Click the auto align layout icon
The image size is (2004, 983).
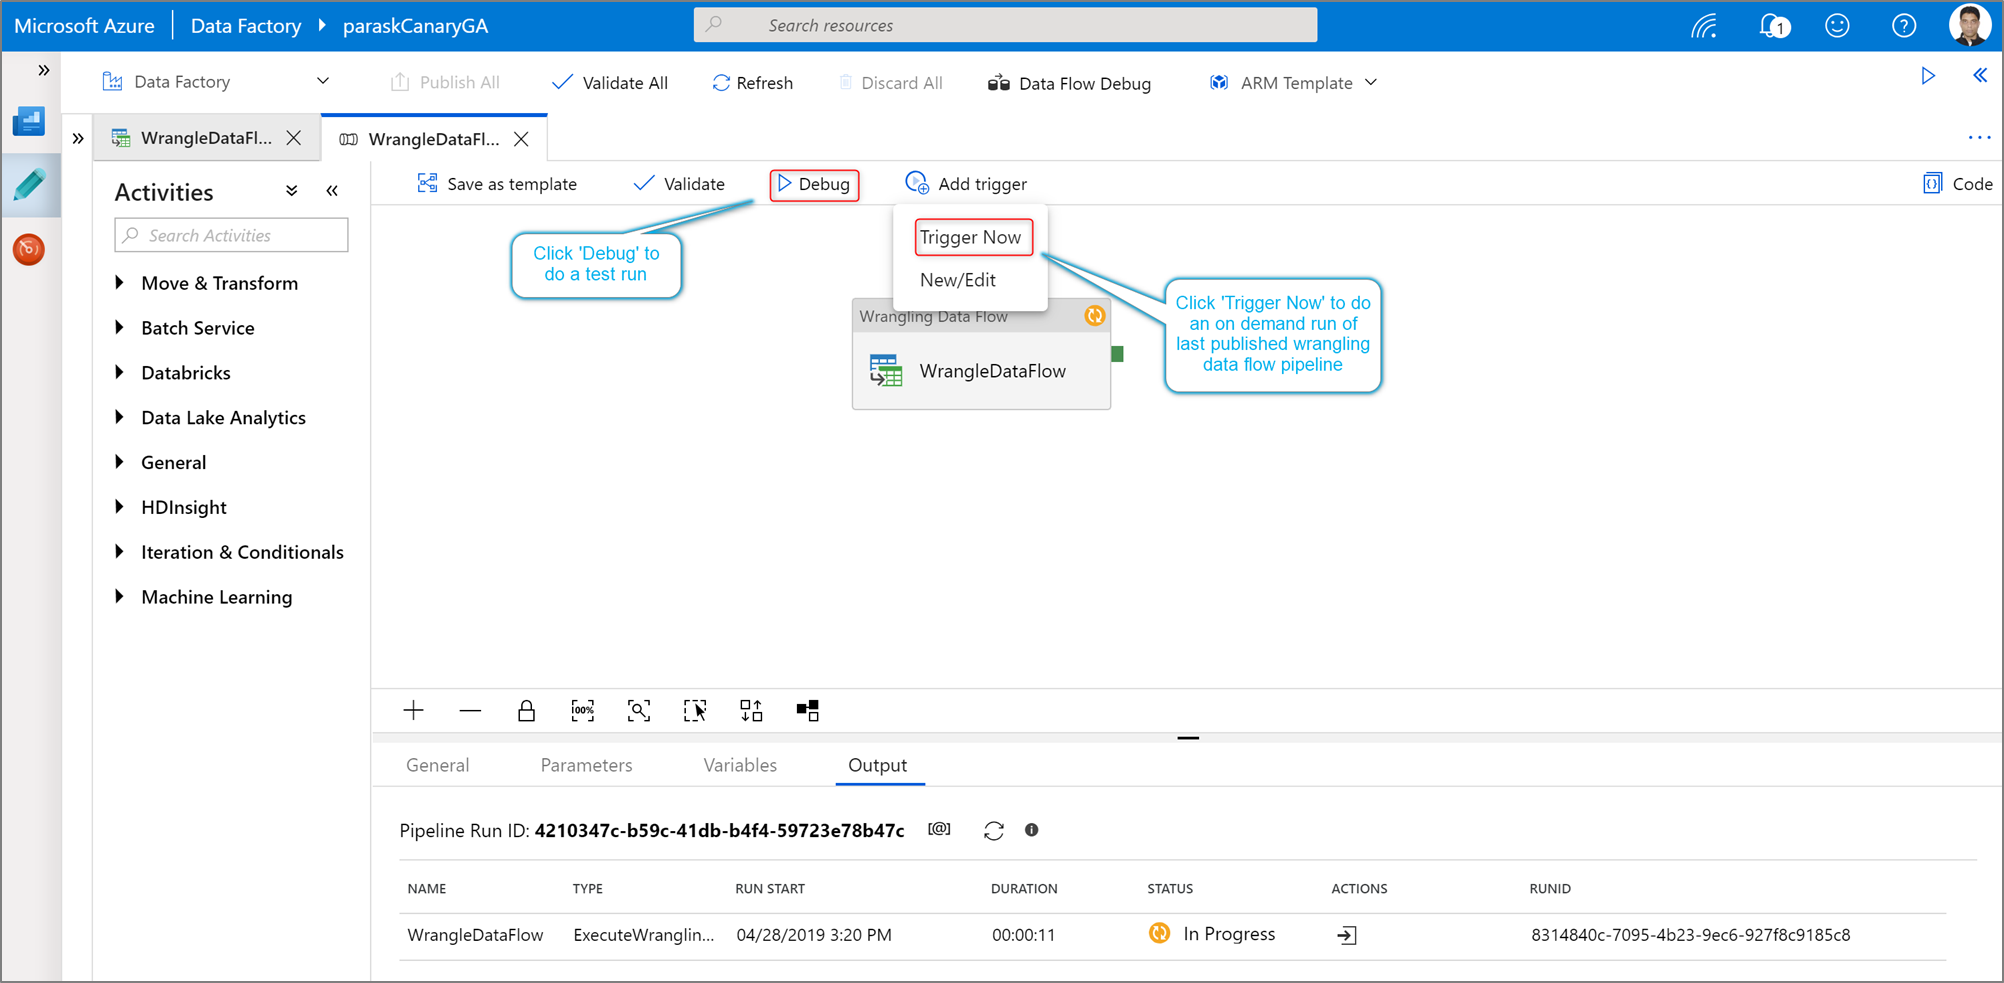(751, 711)
